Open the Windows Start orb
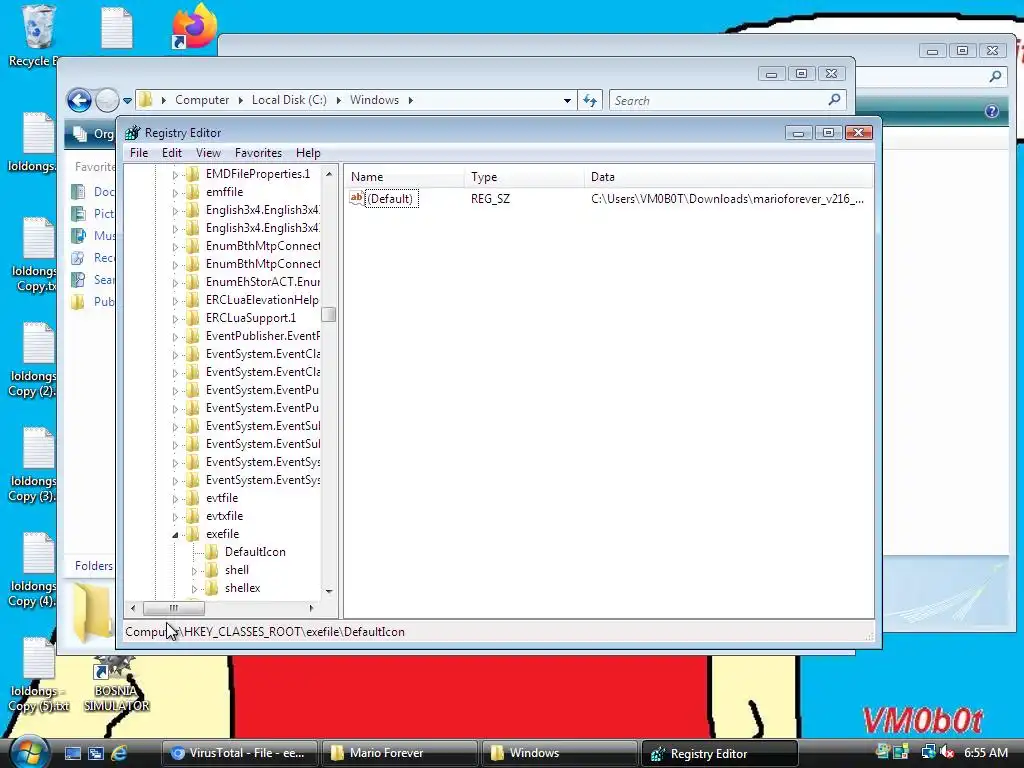The image size is (1024, 768). (x=29, y=751)
